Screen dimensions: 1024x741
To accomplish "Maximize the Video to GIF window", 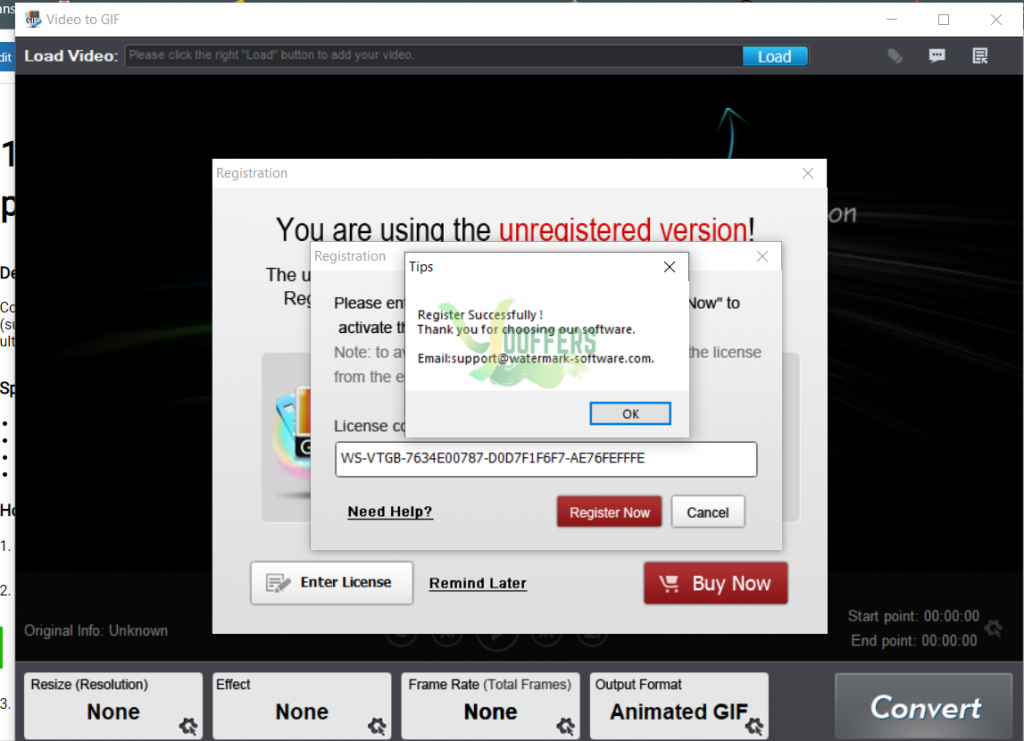I will coord(944,20).
